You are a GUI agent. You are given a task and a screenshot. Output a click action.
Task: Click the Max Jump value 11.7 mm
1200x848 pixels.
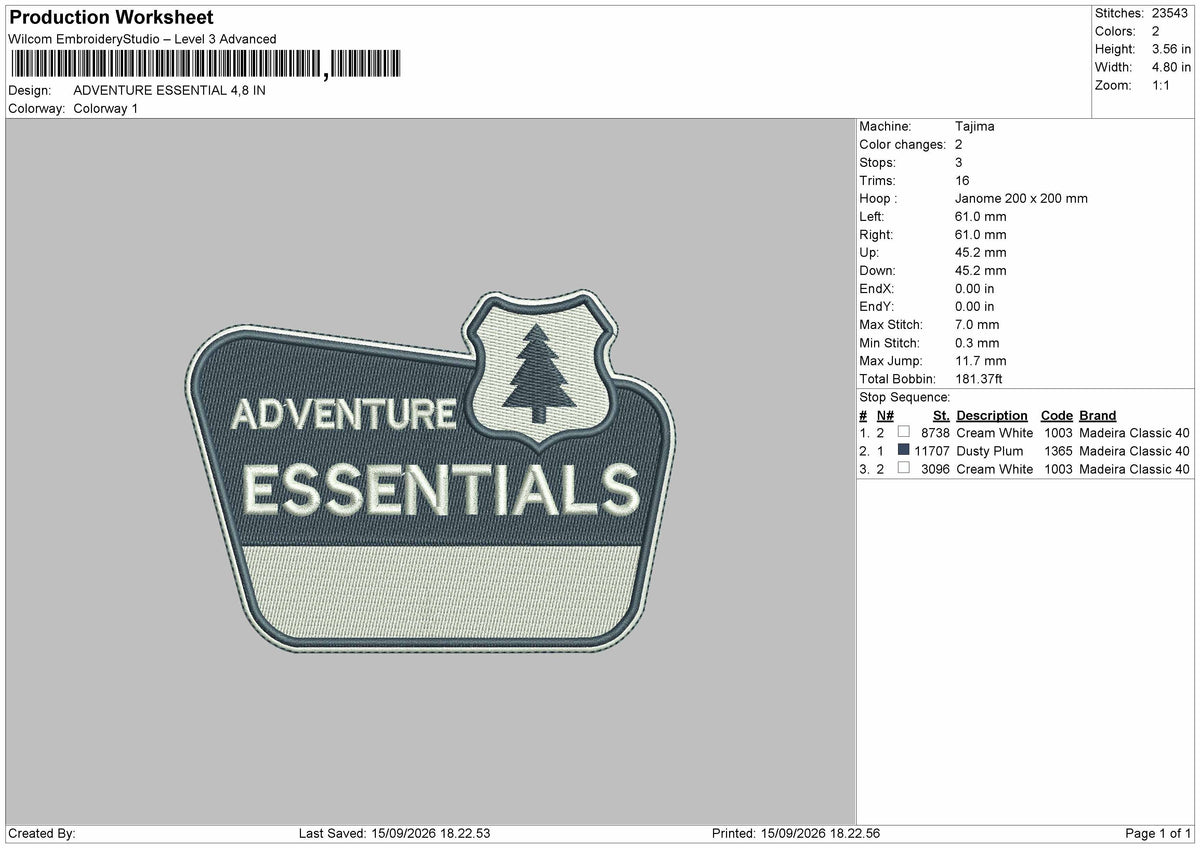[x=981, y=360]
